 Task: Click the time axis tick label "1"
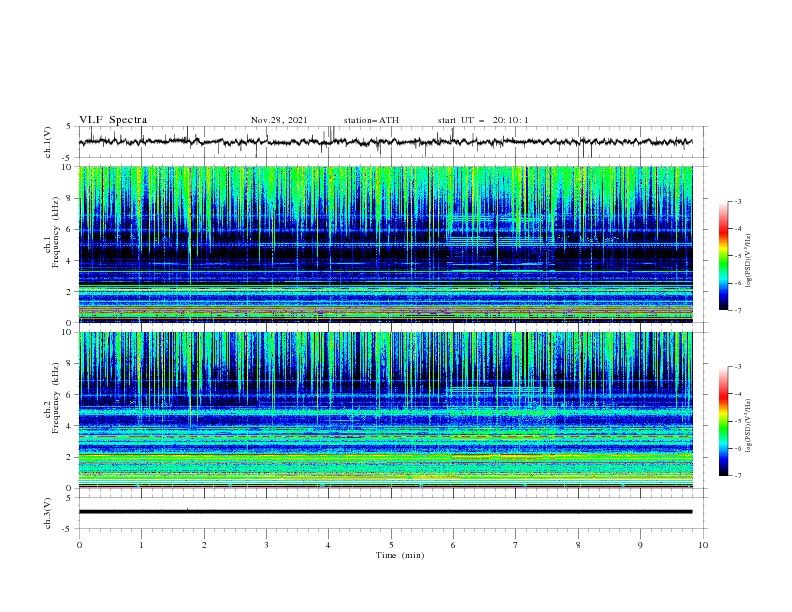[x=141, y=545]
